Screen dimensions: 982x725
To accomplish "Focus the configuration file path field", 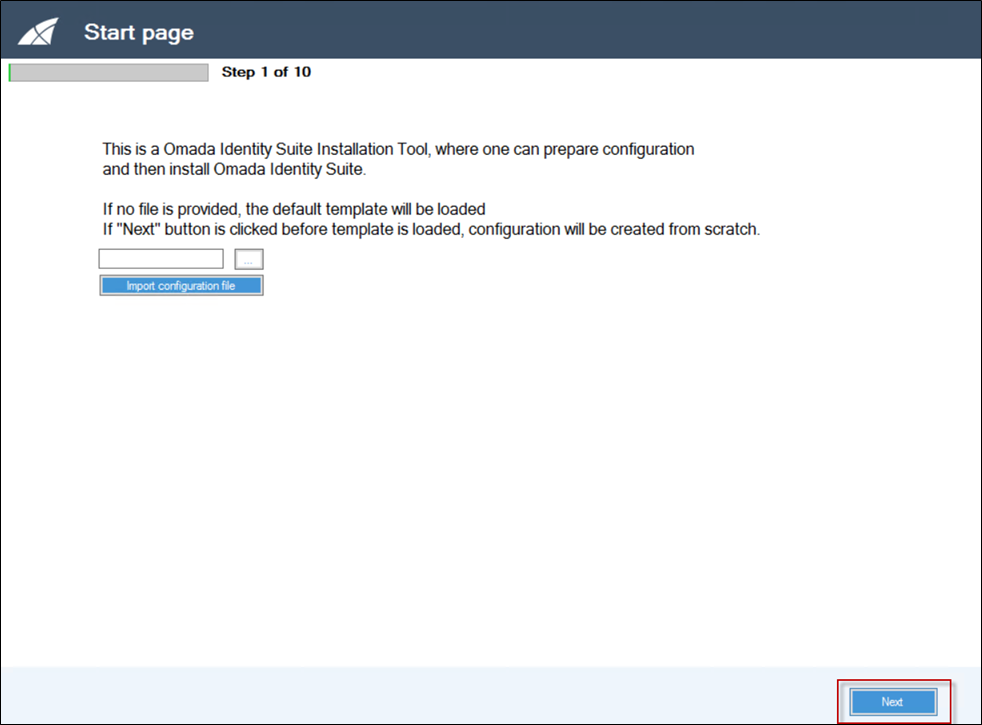I will tap(161, 259).
